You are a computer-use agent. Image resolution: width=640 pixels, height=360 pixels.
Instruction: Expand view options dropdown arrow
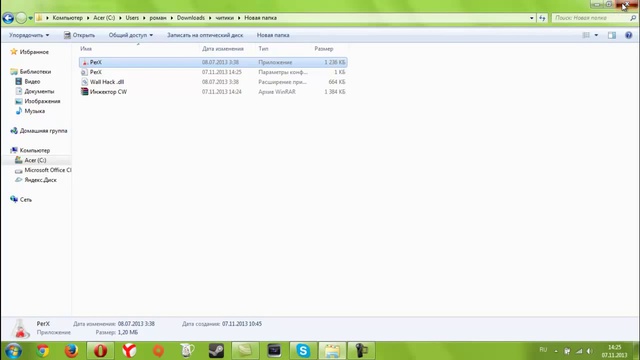[x=596, y=35]
